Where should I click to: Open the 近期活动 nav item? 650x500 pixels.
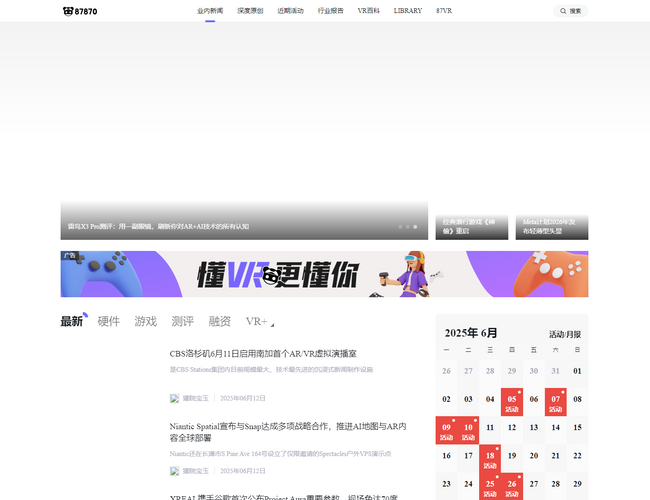tap(290, 11)
